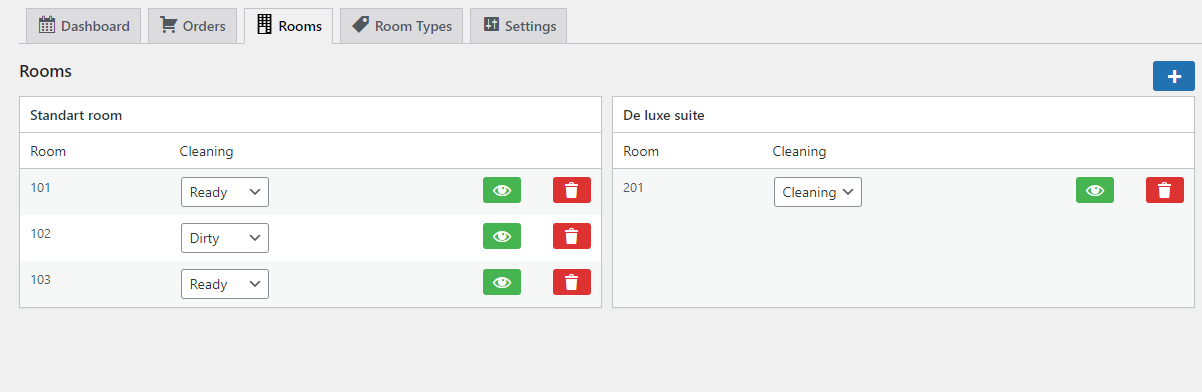Delete room 201 with the trash icon
This screenshot has height=392, width=1202.
point(1165,190)
